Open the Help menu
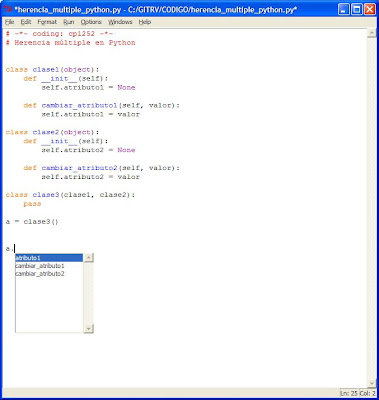The image size is (379, 400). point(145,22)
